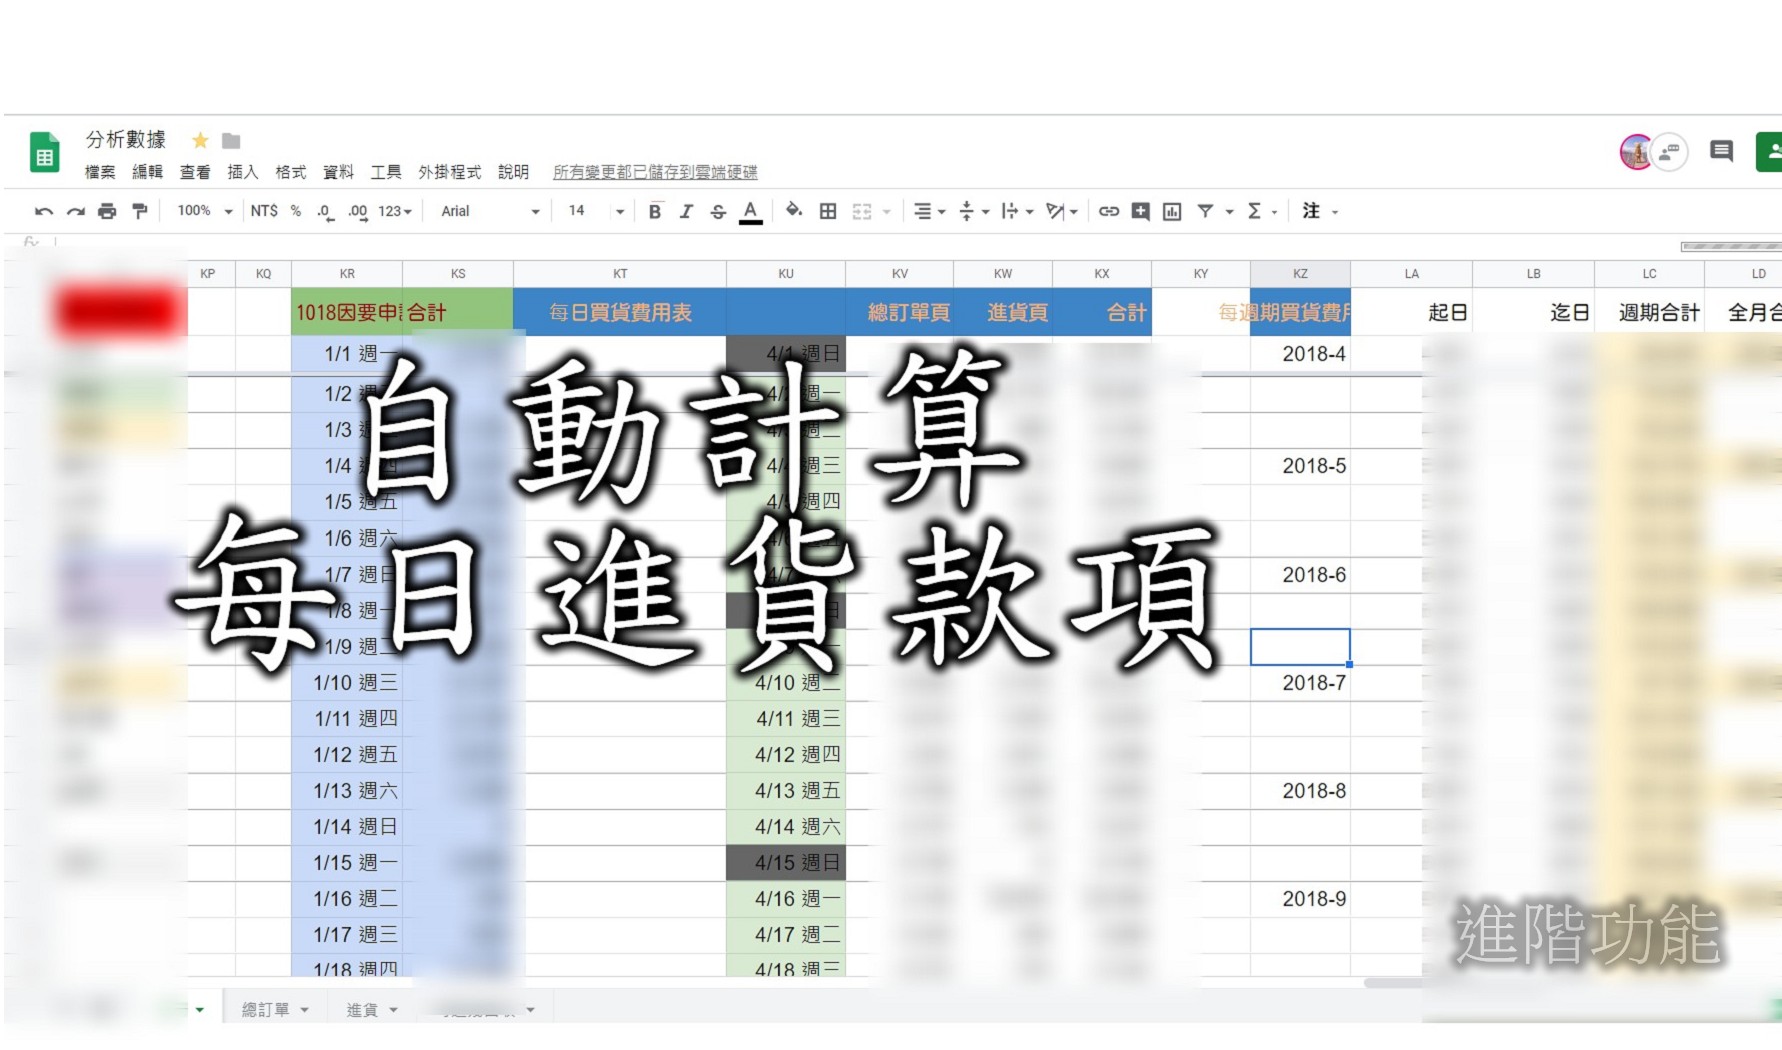
Task: Star the 分析數據 spreadsheet
Action: click(x=199, y=140)
